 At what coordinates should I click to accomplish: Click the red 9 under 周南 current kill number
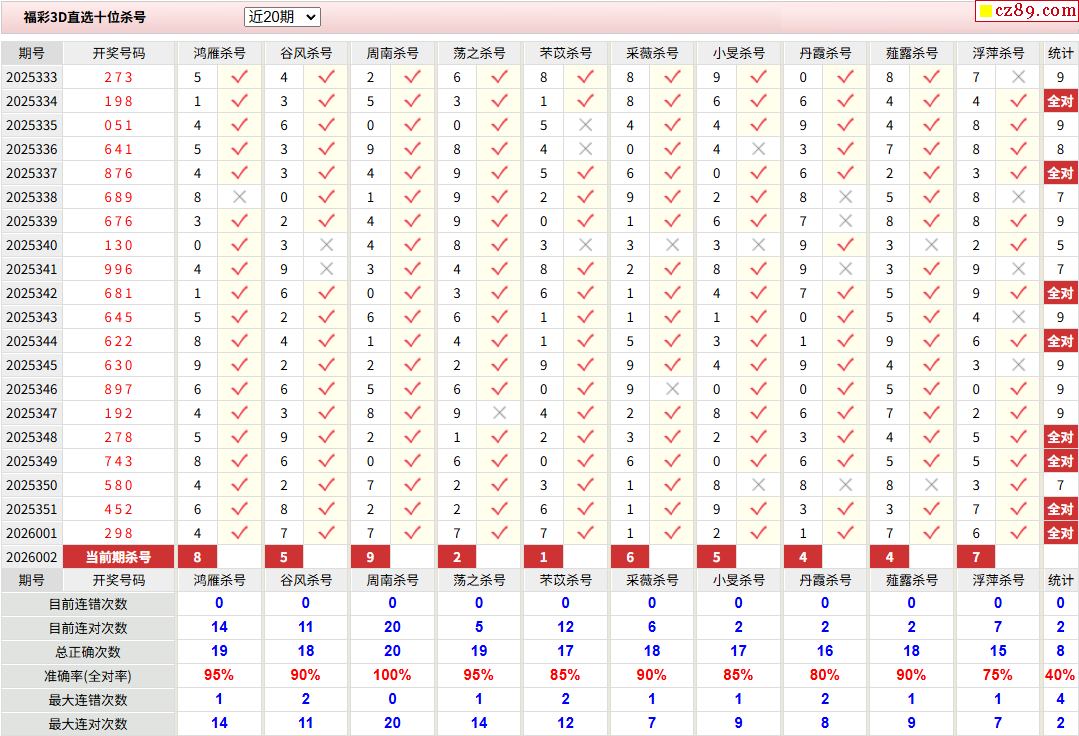coord(370,557)
